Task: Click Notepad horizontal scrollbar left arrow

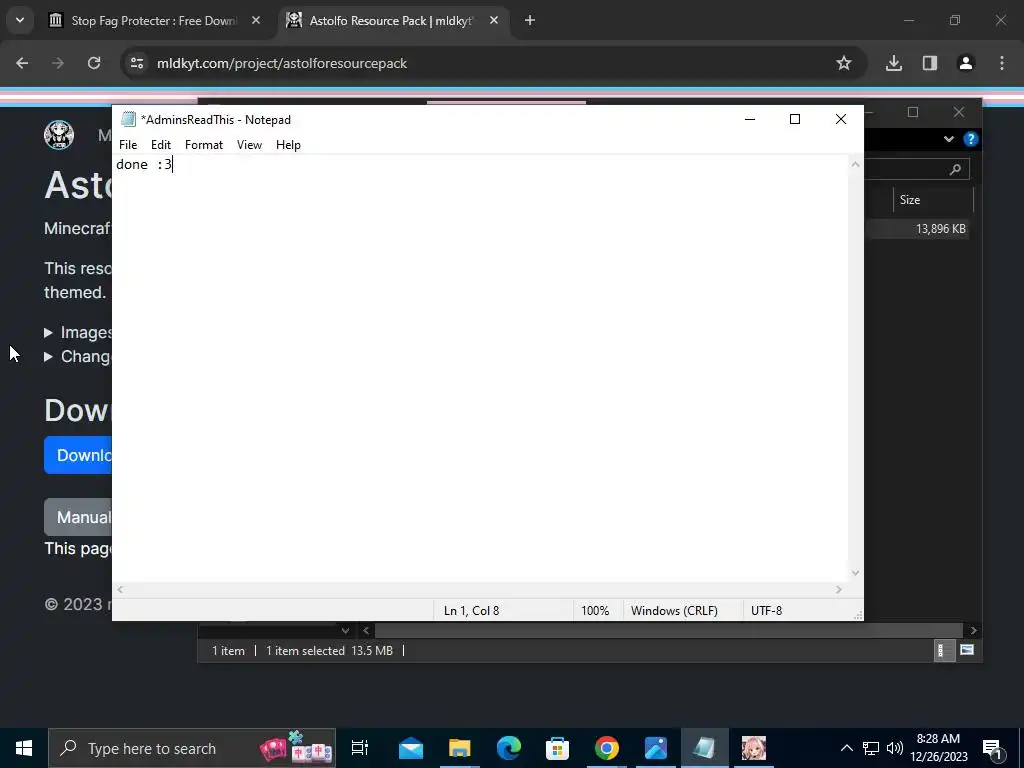Action: point(120,590)
